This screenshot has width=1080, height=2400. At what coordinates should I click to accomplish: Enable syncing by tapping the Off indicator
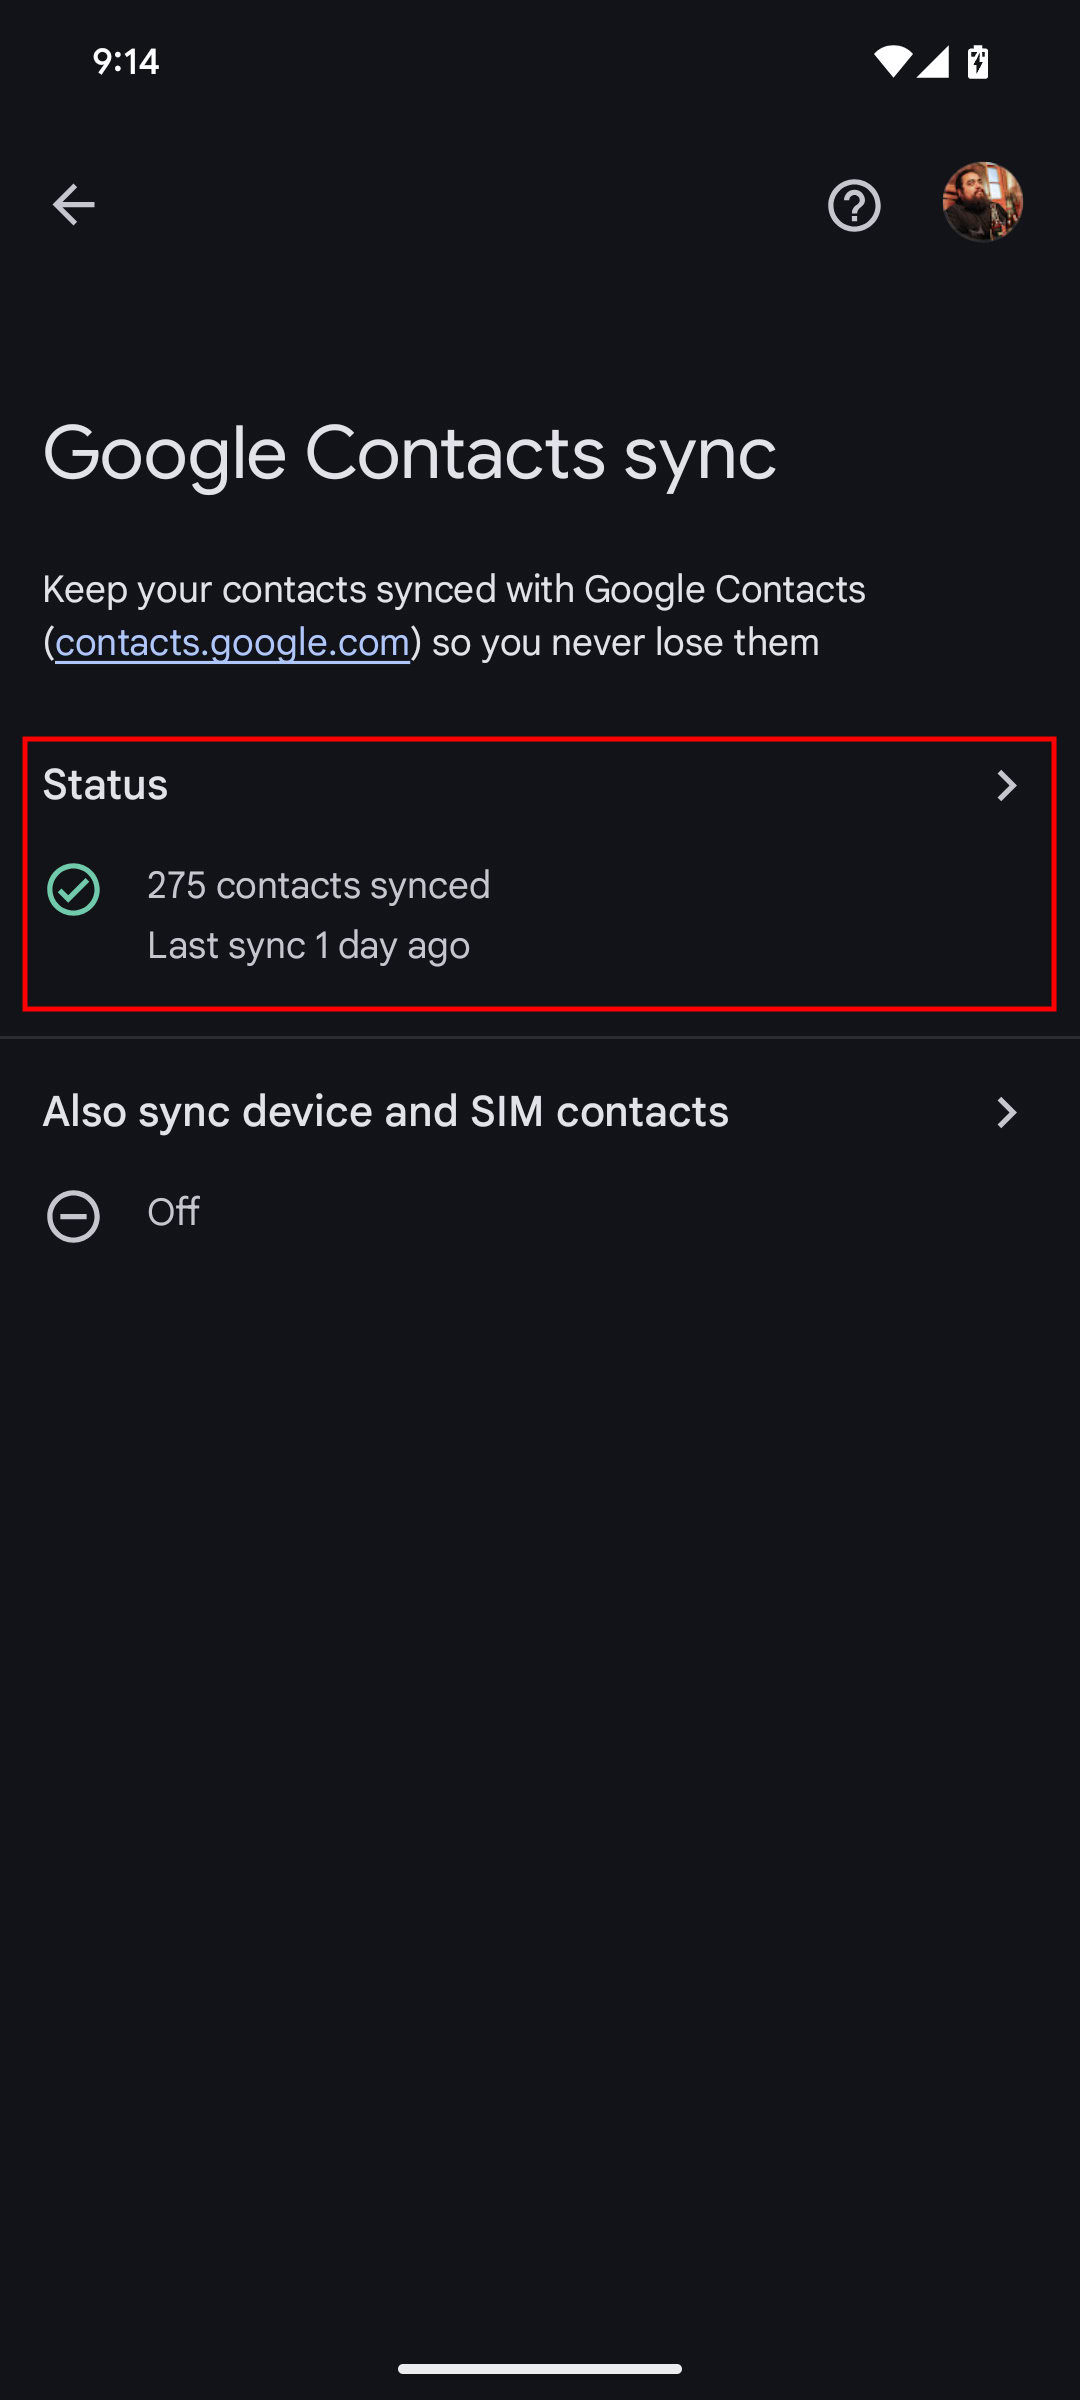(x=171, y=1211)
